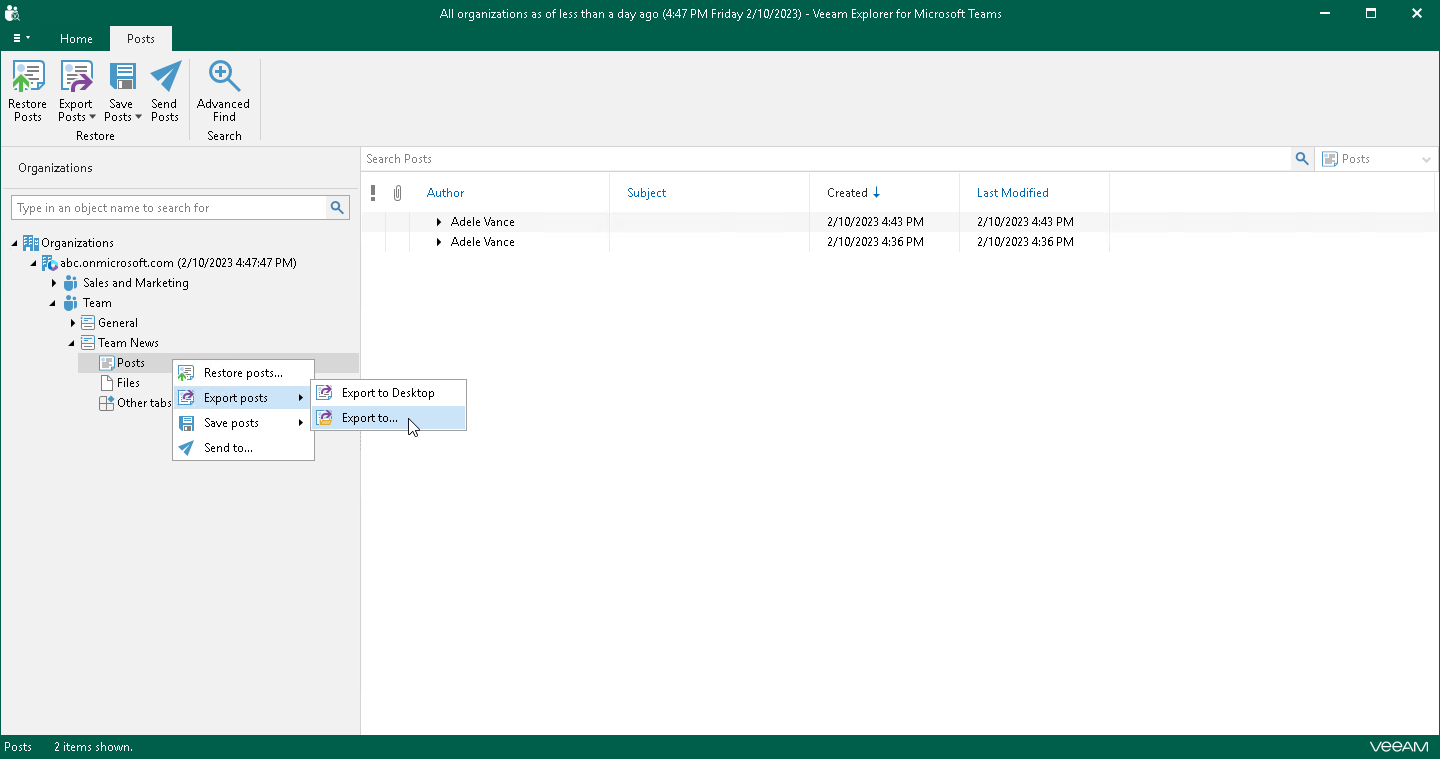Expand the Sales and Marketing team node
The height and width of the screenshot is (759, 1440).
coord(54,283)
